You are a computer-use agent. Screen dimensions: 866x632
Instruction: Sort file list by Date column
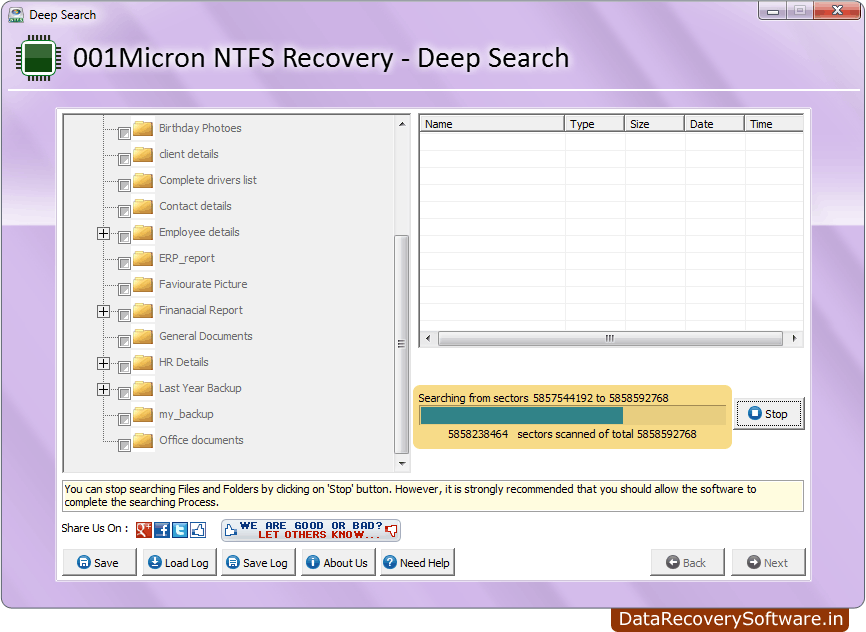pyautogui.click(x=714, y=124)
